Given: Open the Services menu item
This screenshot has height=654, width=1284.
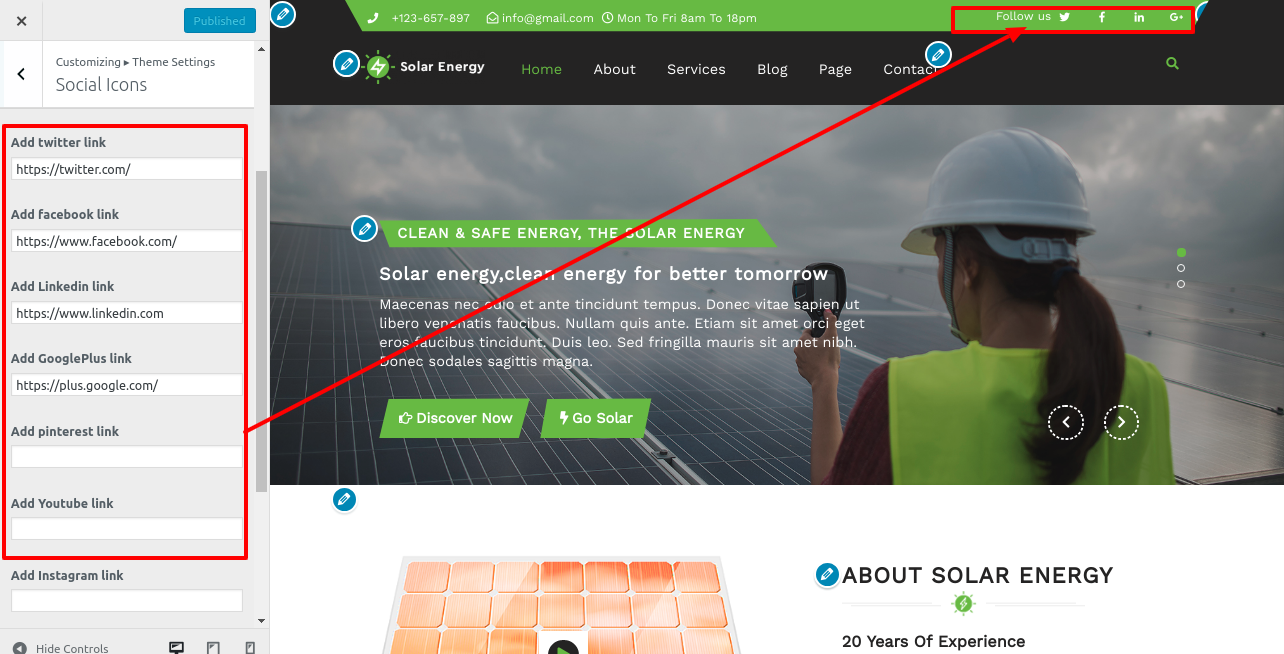Looking at the screenshot, I should pos(696,69).
